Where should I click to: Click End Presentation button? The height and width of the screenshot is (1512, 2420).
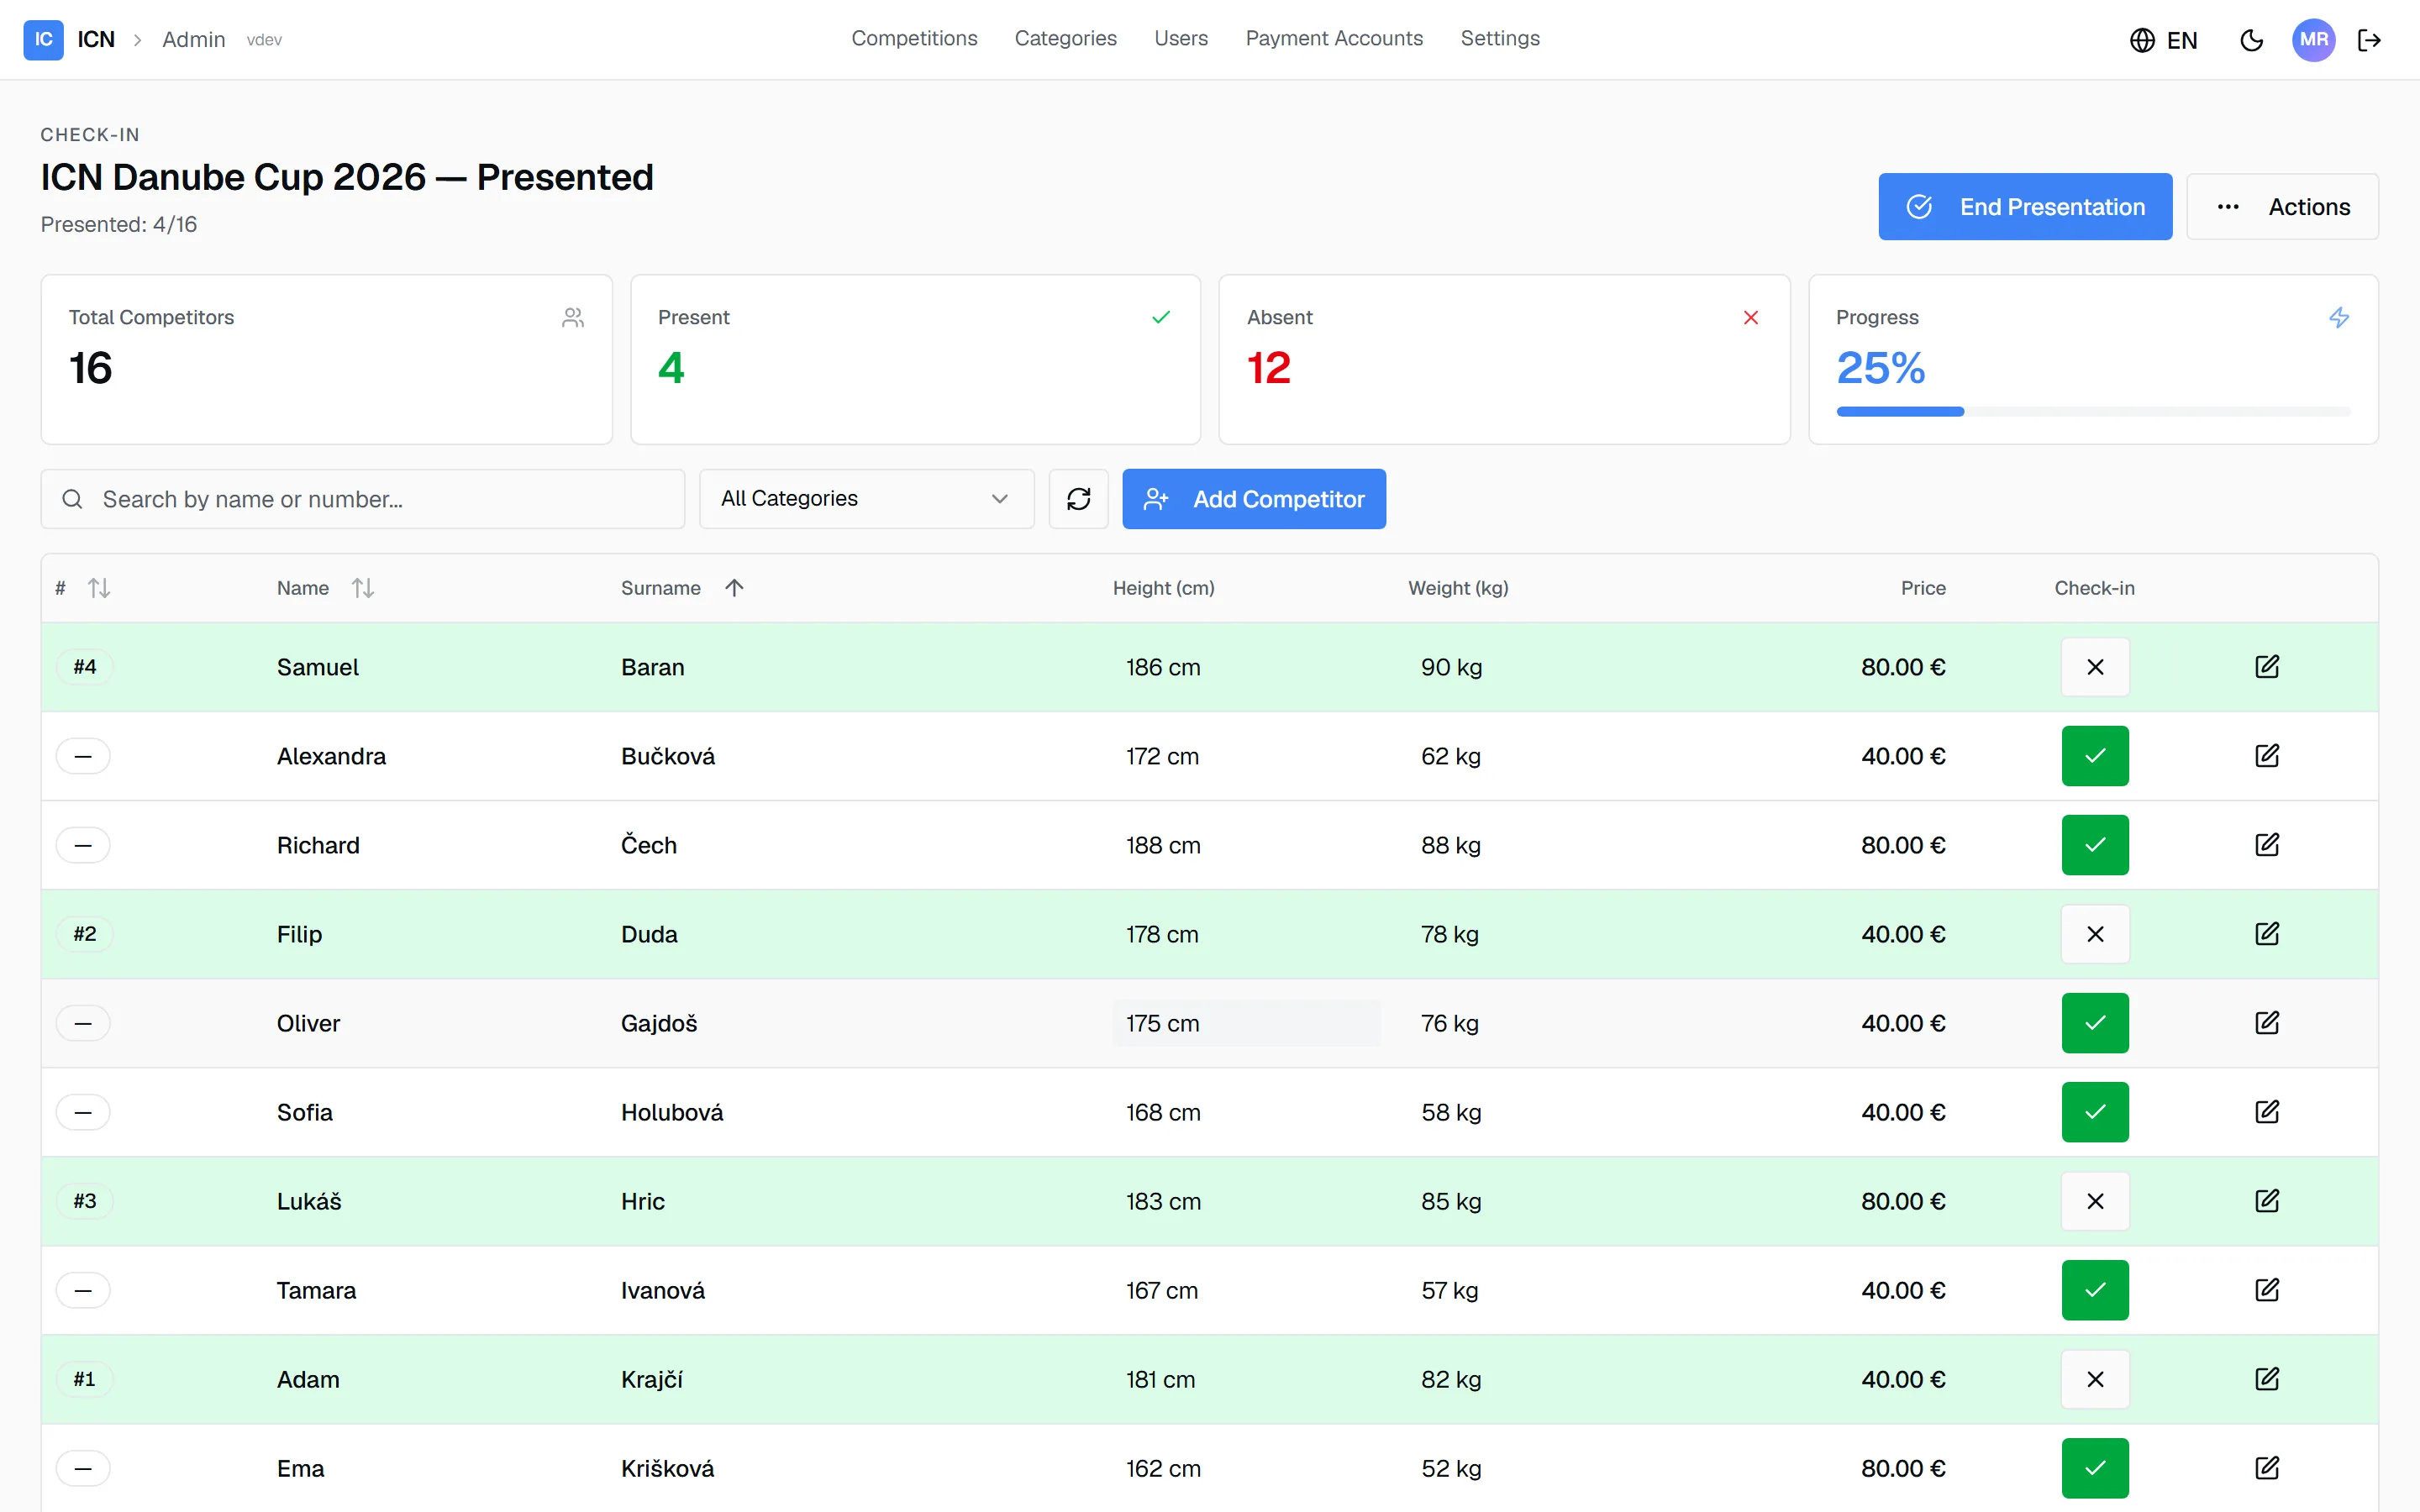[x=2025, y=207]
